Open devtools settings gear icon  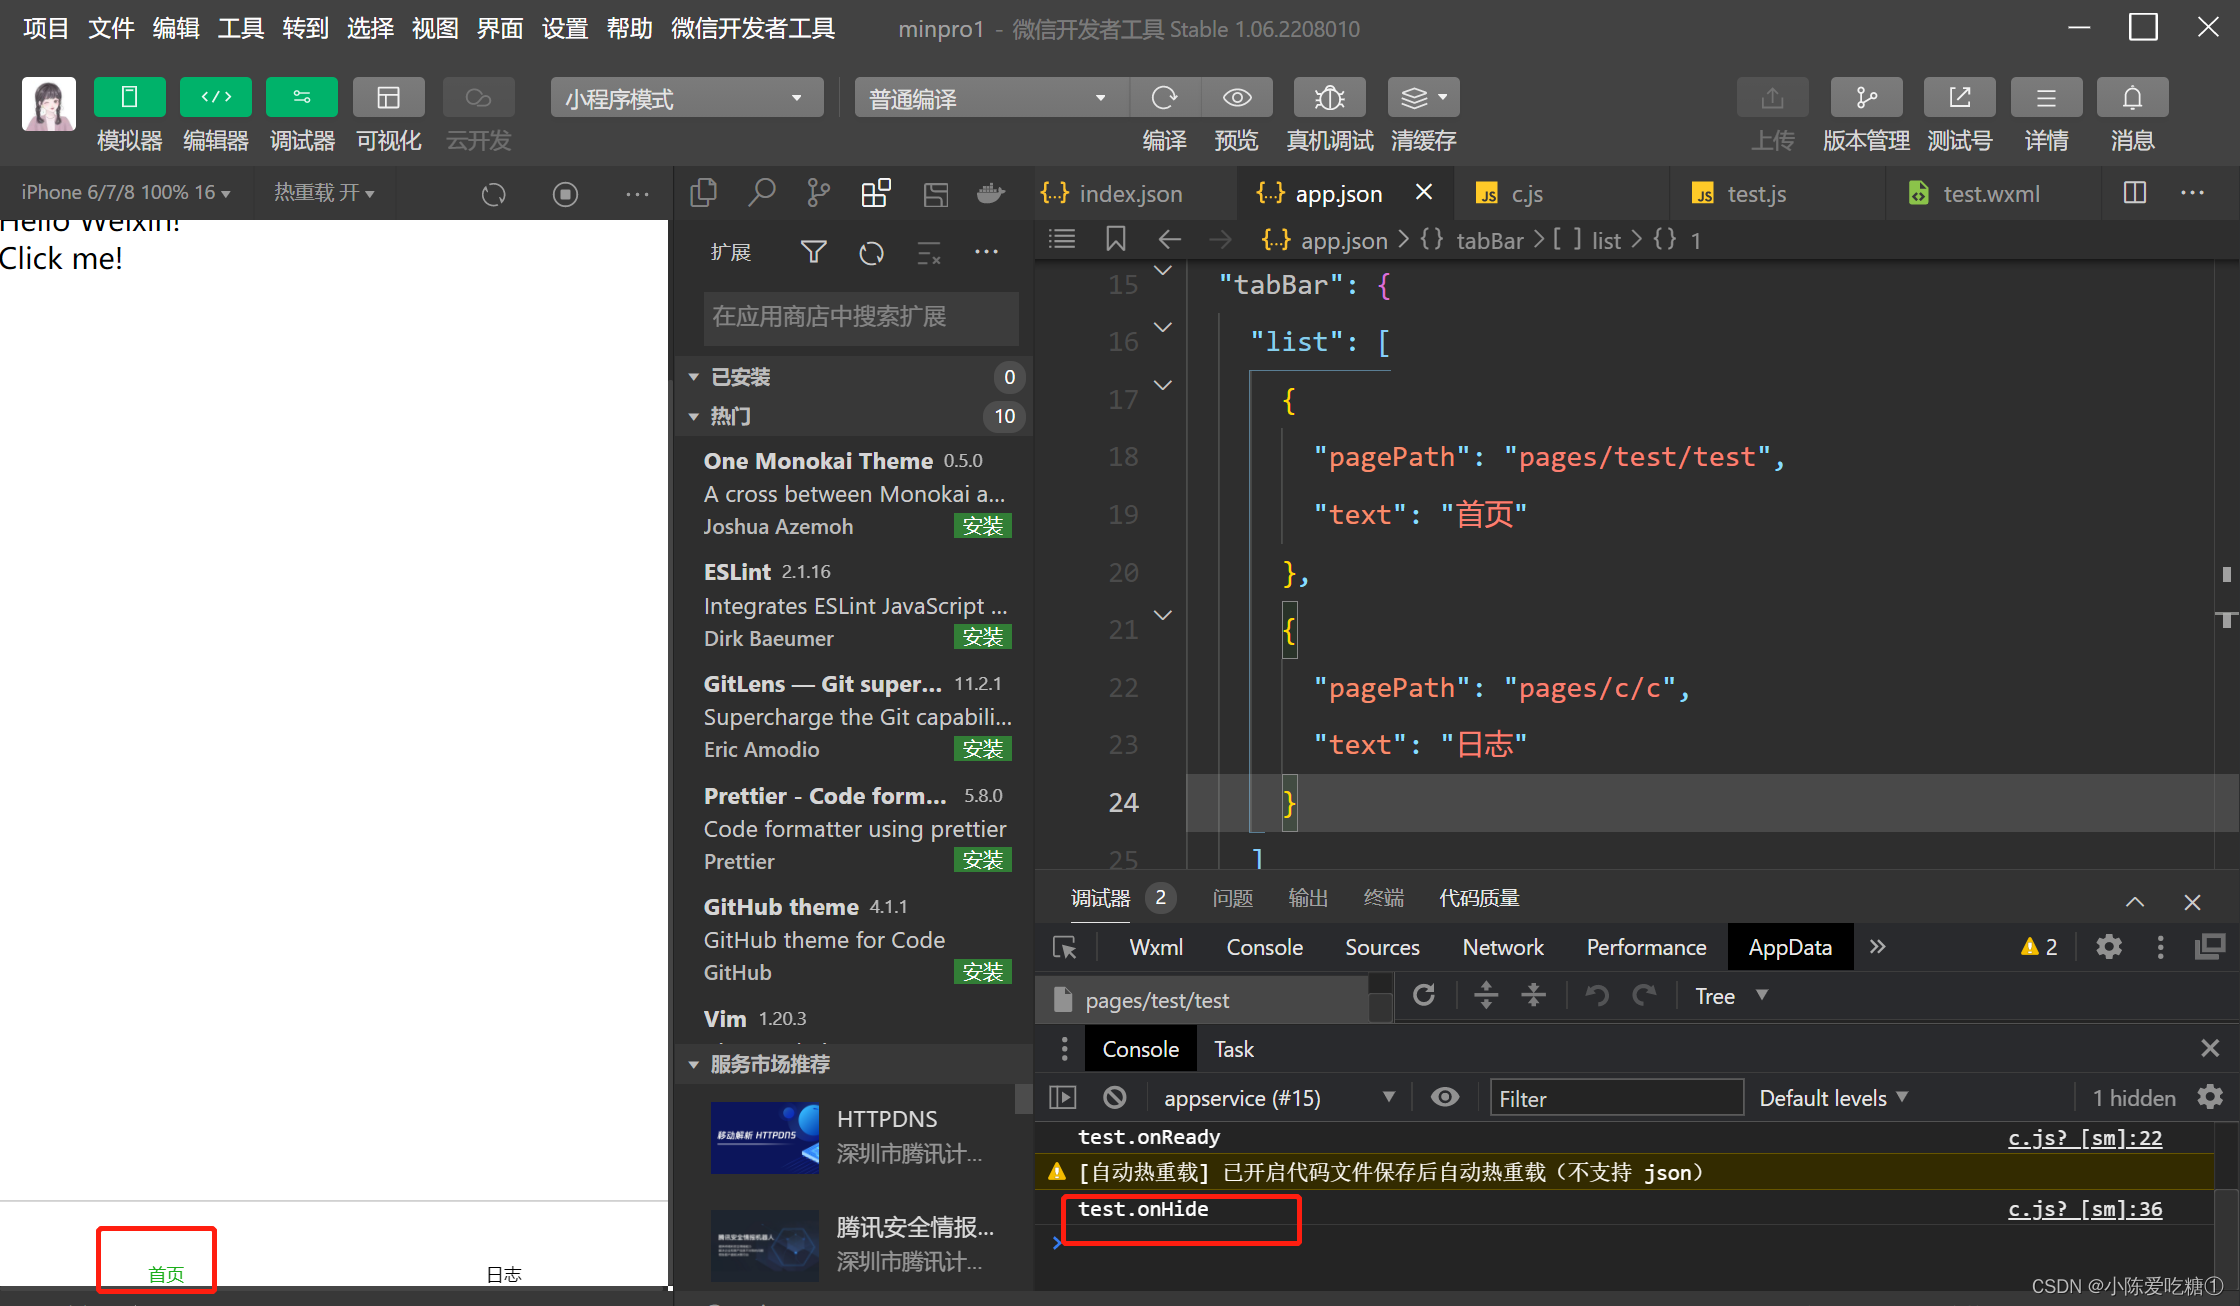point(2109,947)
